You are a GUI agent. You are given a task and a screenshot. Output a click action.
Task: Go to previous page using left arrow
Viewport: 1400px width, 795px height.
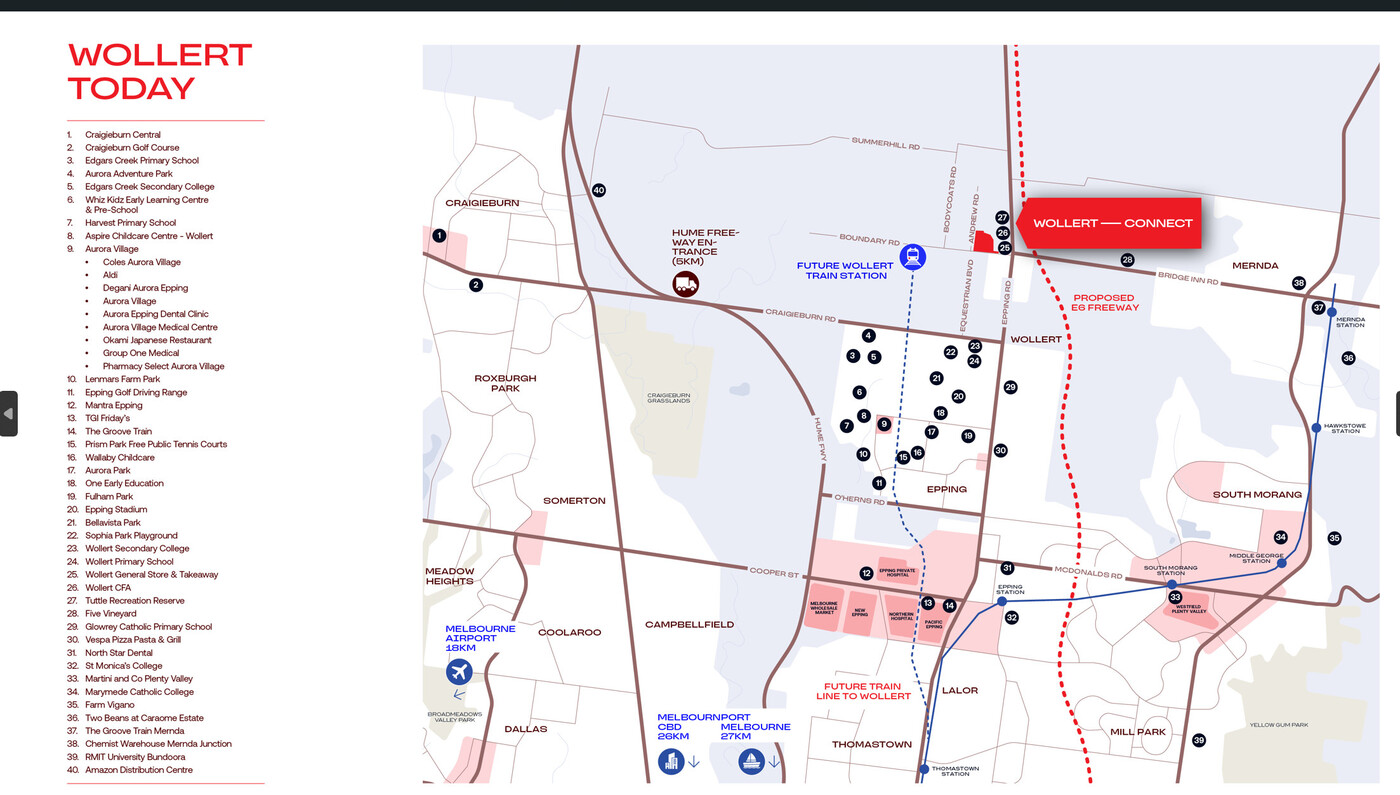tap(8, 413)
